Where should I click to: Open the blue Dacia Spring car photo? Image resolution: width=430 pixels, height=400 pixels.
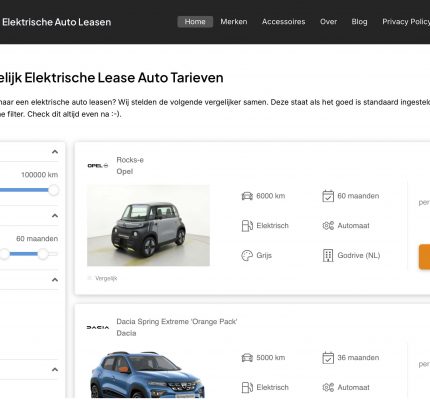[x=147, y=374]
